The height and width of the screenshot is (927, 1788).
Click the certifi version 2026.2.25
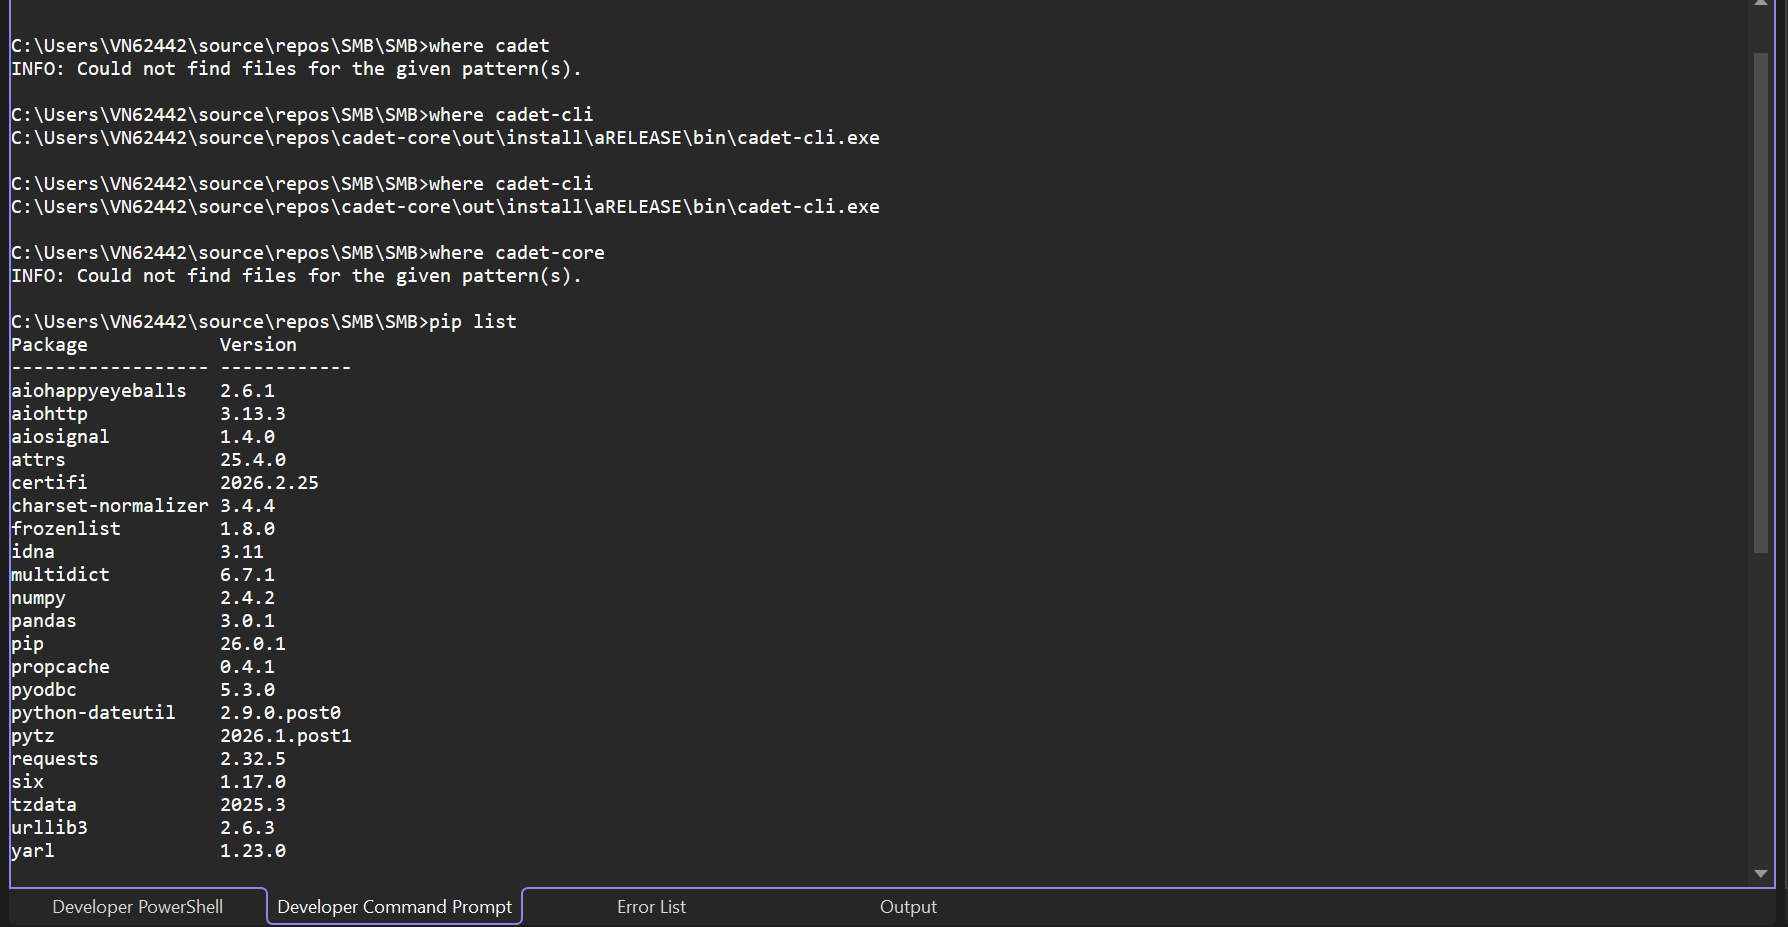pyautogui.click(x=269, y=483)
